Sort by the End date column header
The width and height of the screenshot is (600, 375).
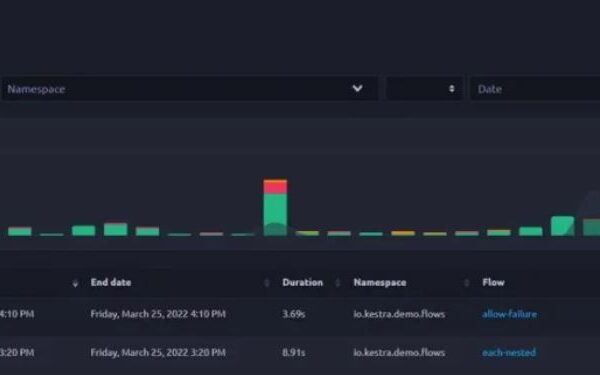111,282
